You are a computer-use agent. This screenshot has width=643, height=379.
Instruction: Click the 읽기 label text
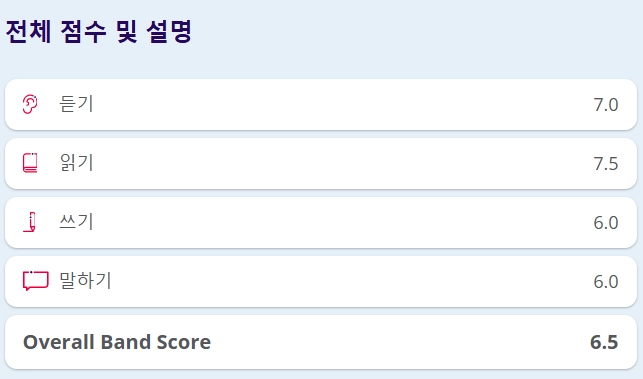pyautogui.click(x=77, y=163)
